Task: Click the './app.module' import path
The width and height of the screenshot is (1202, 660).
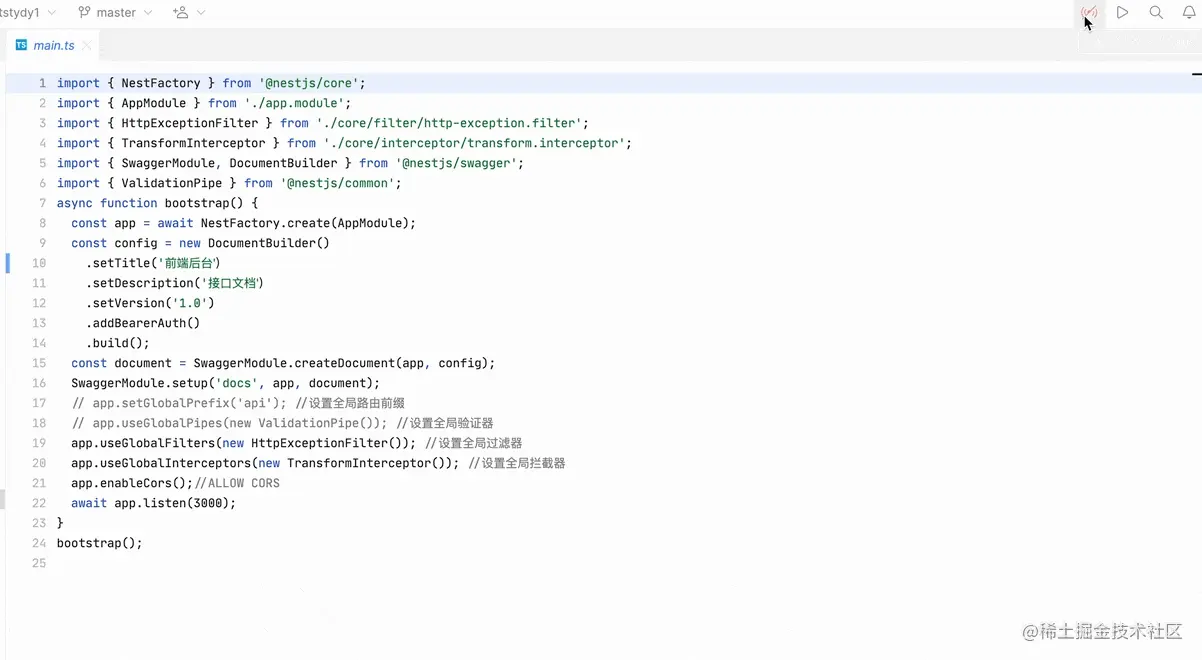Action: 294,103
